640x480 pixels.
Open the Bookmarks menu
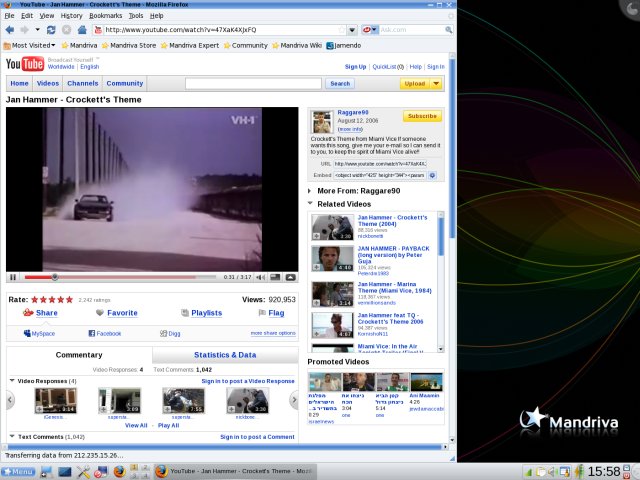(x=105, y=16)
